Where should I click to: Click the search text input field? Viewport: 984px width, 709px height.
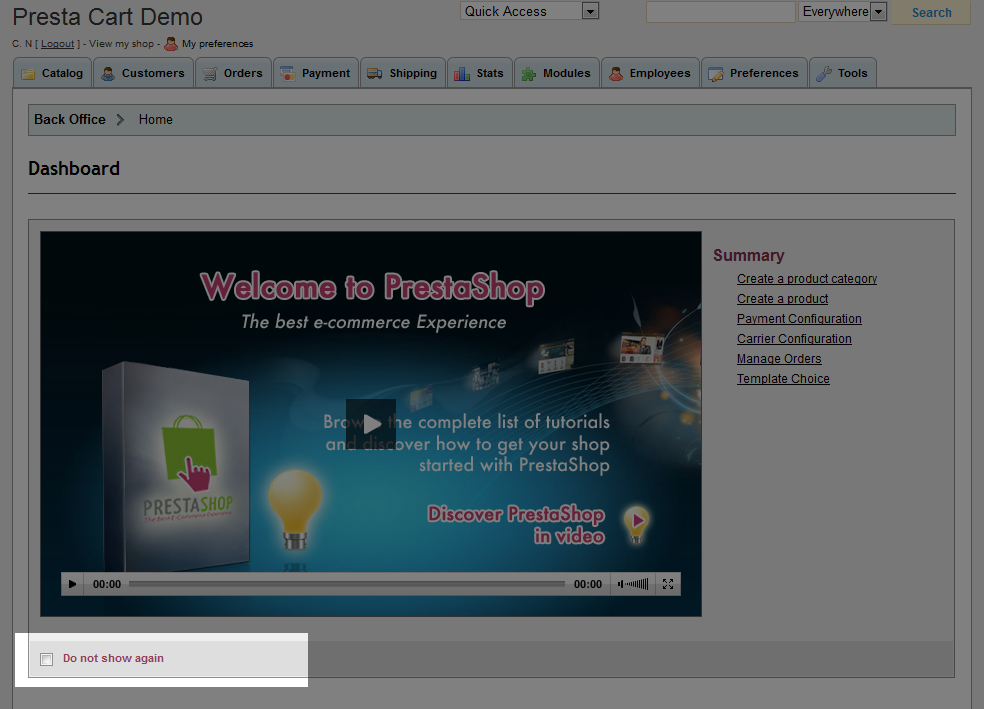pos(722,12)
